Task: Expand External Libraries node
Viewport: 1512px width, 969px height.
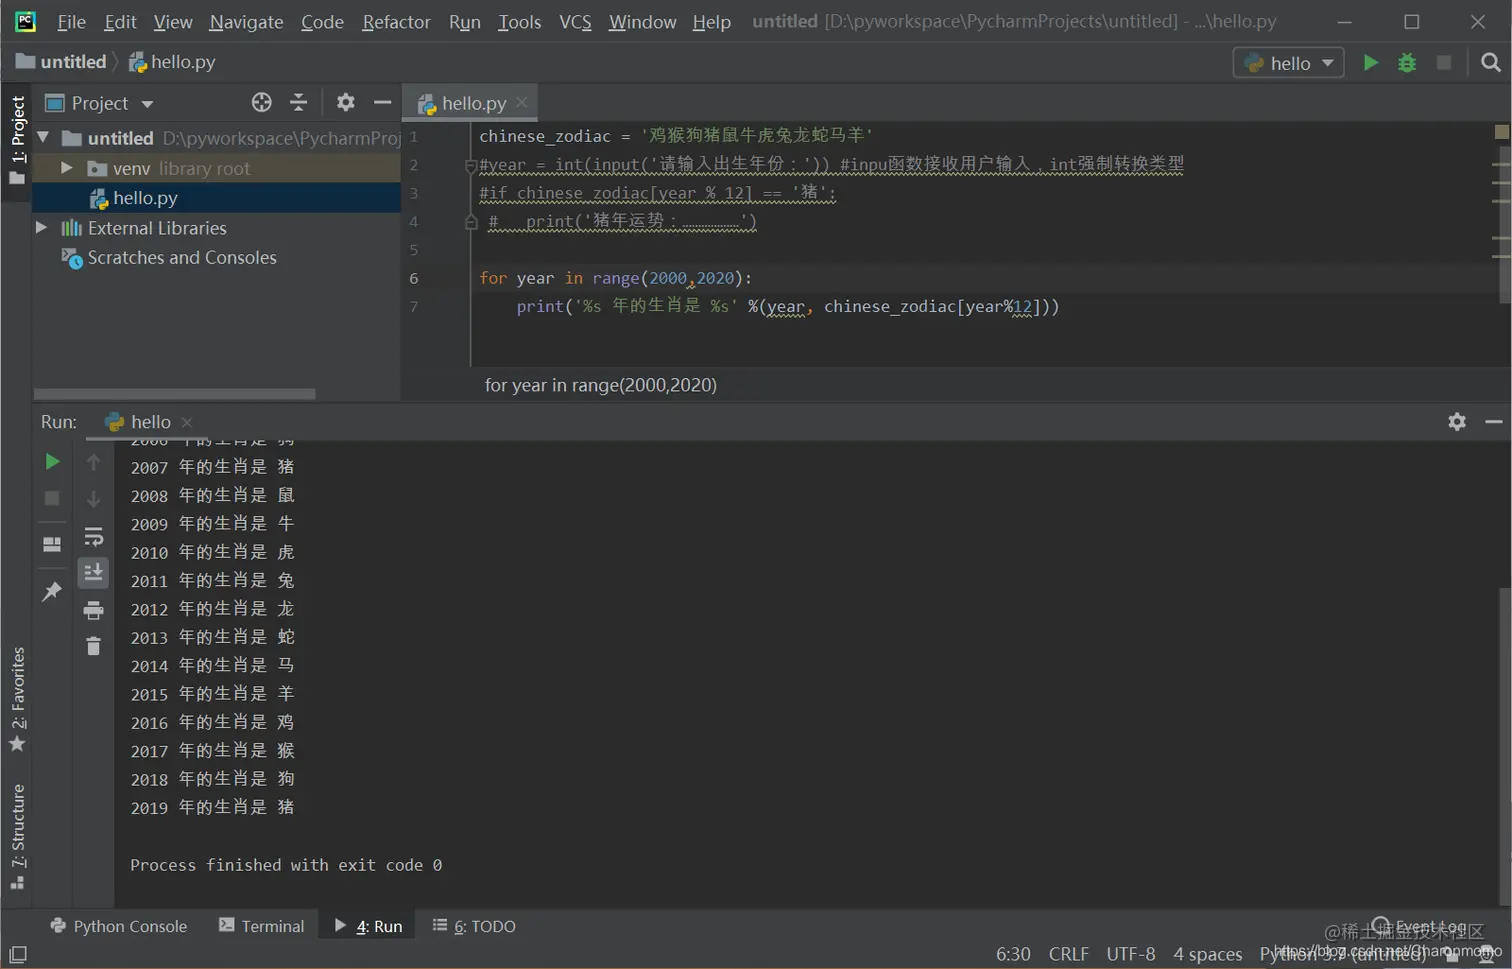Action: pyautogui.click(x=42, y=227)
